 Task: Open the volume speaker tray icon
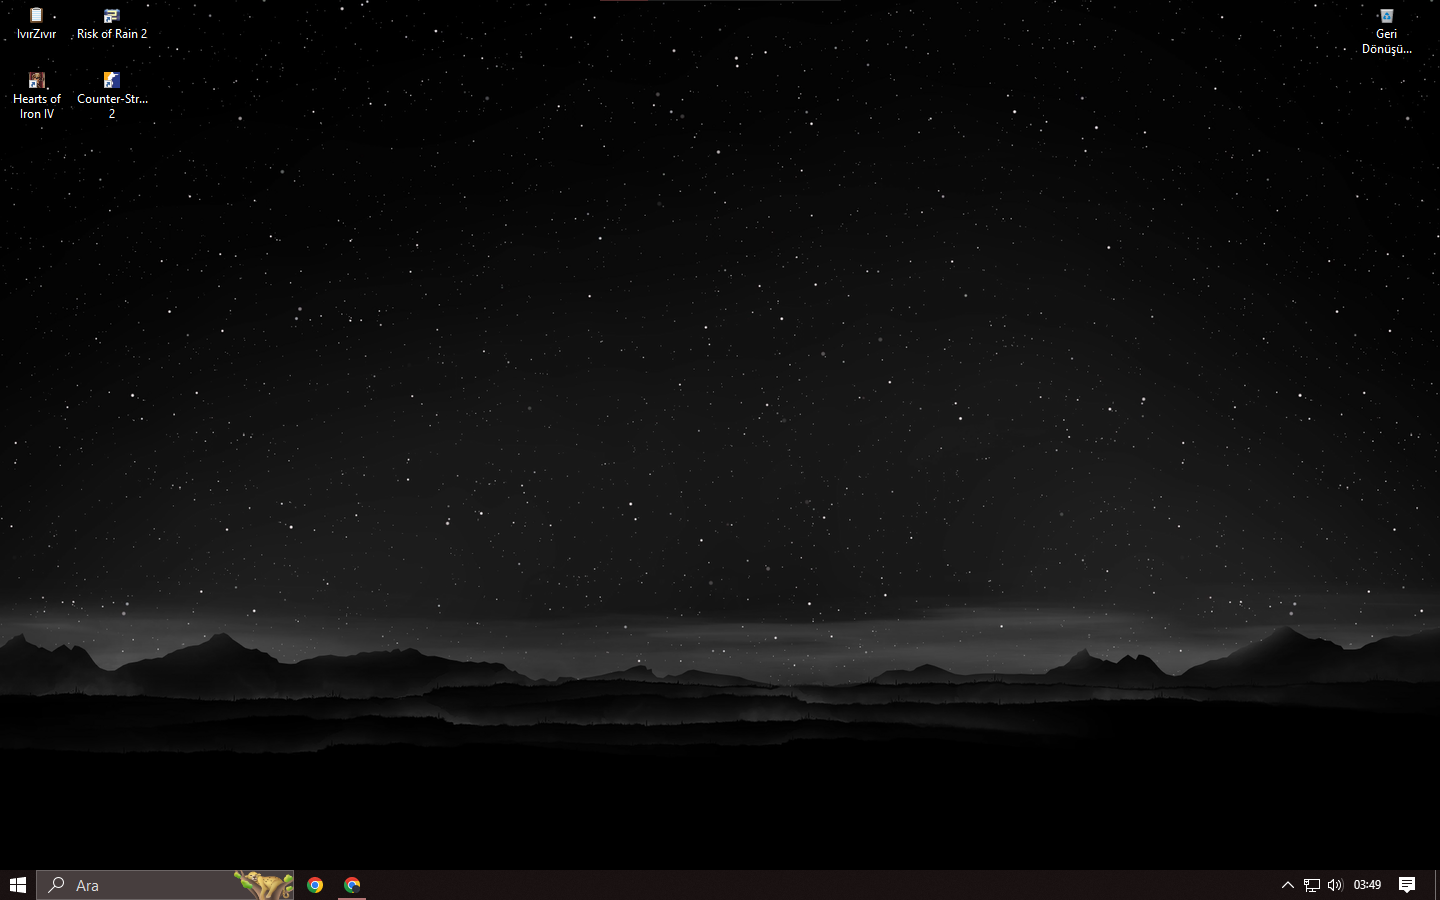(x=1335, y=885)
